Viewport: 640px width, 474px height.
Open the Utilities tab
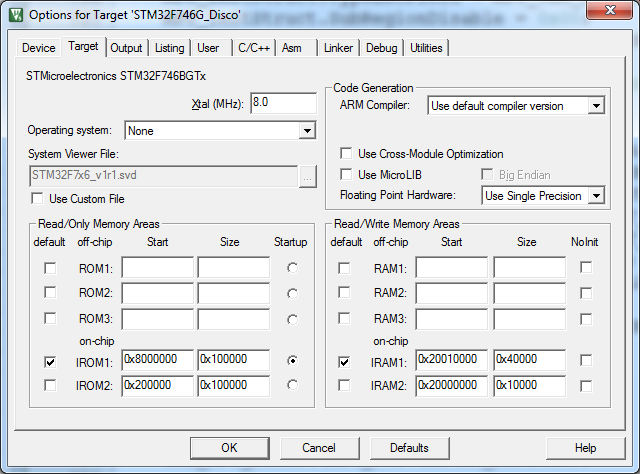coord(426,48)
